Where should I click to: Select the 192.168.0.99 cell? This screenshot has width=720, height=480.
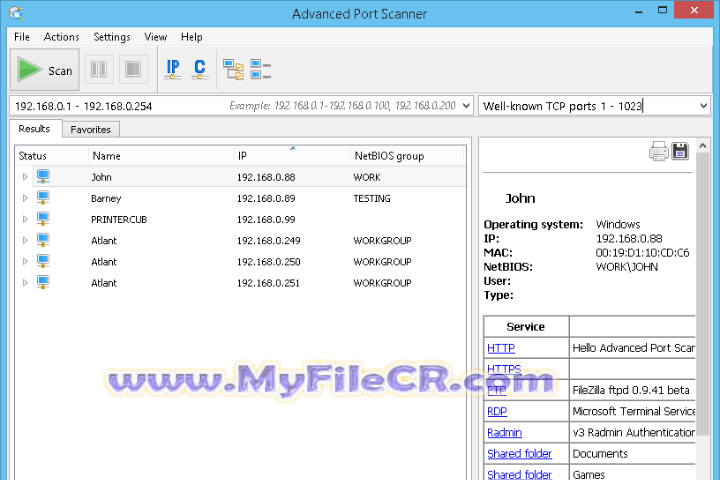tap(266, 220)
